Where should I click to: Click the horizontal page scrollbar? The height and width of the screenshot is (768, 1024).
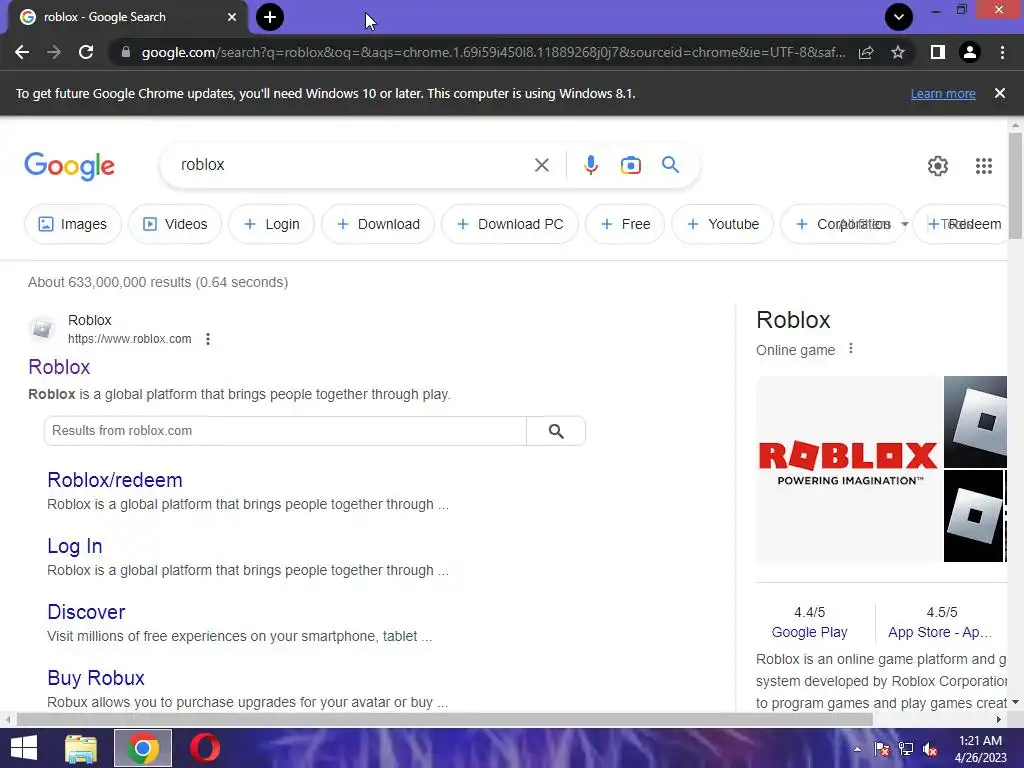(x=444, y=720)
